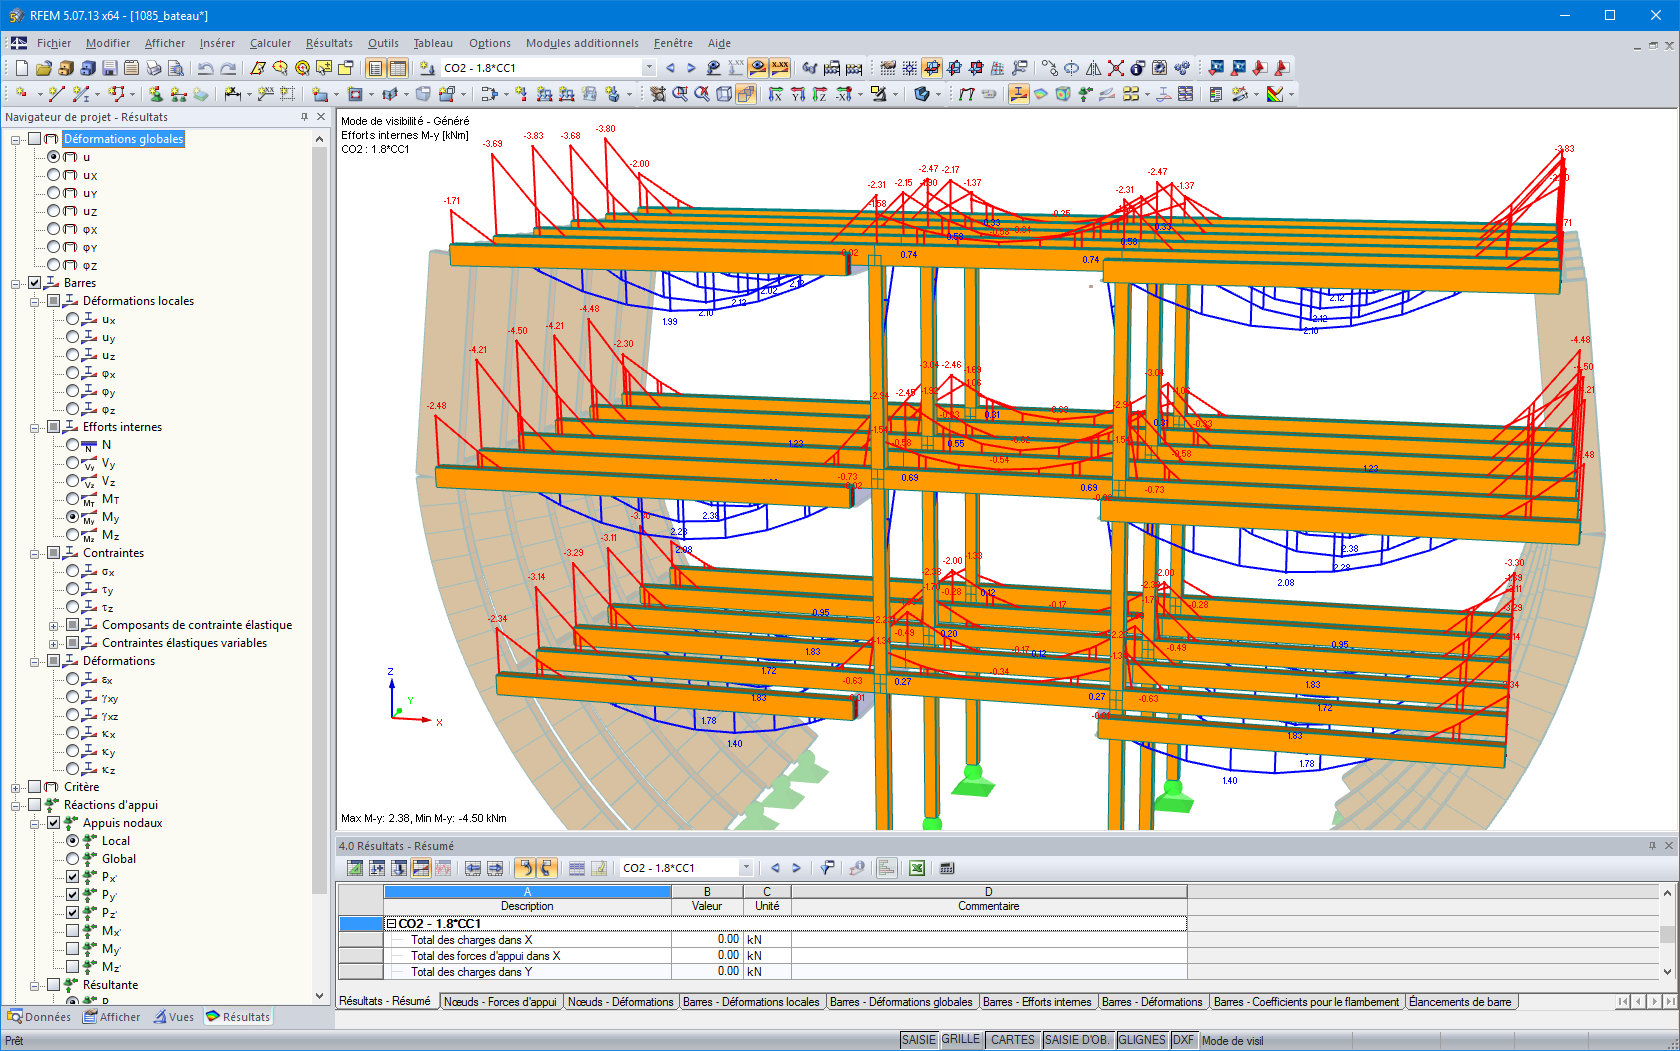The width and height of the screenshot is (1680, 1051).
Task: Uncheck the Mx' support reactions checkbox
Action: click(x=72, y=930)
